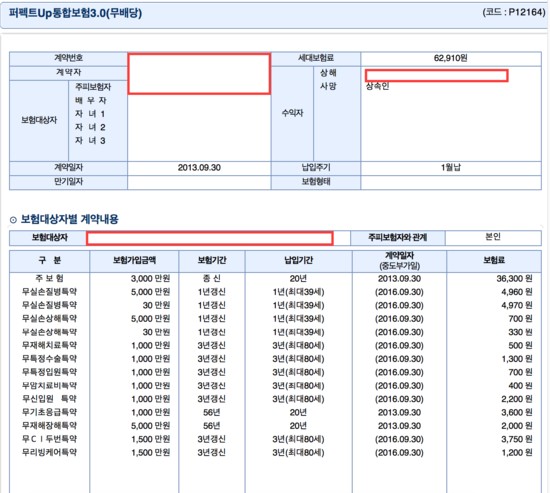Click the '무재해장해특약' premium '2,000 원'
The image size is (550, 493).
pyautogui.click(x=517, y=426)
